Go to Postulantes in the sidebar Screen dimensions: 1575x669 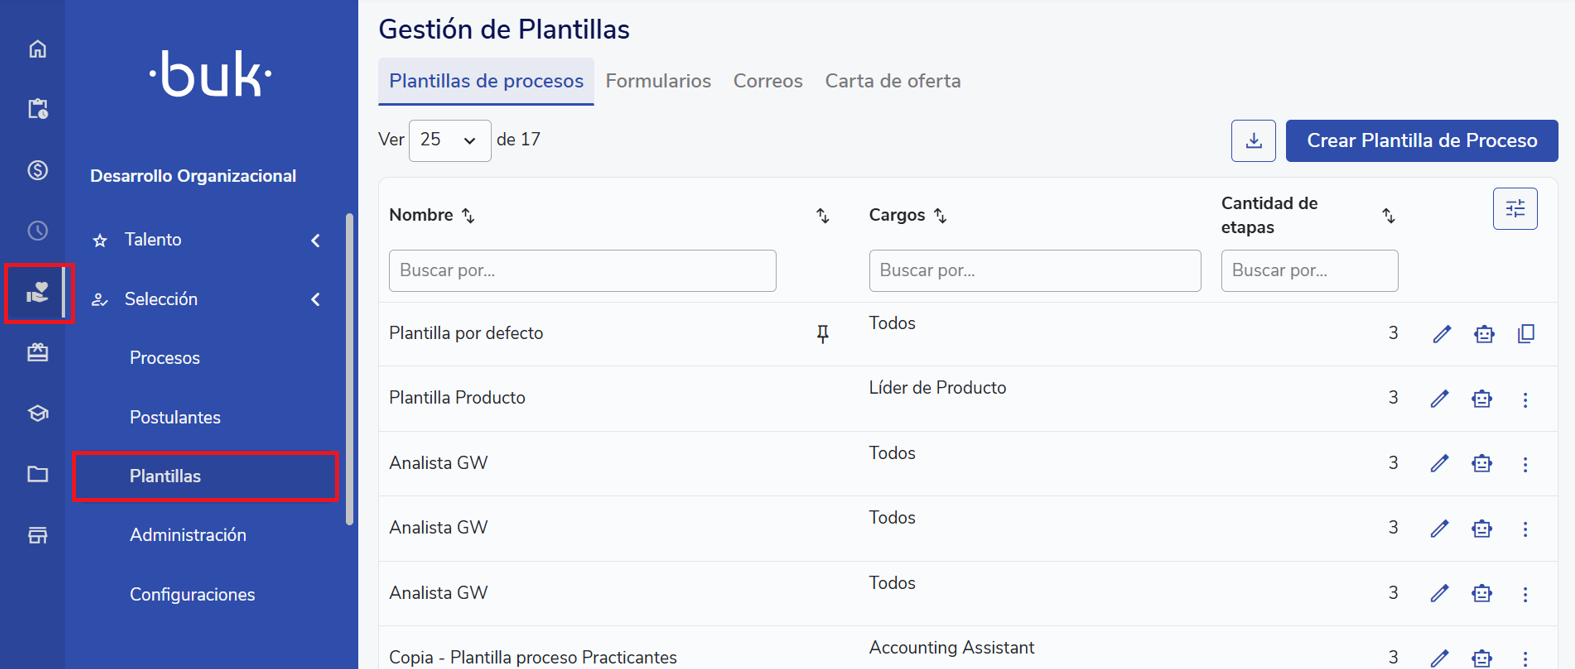[175, 417]
